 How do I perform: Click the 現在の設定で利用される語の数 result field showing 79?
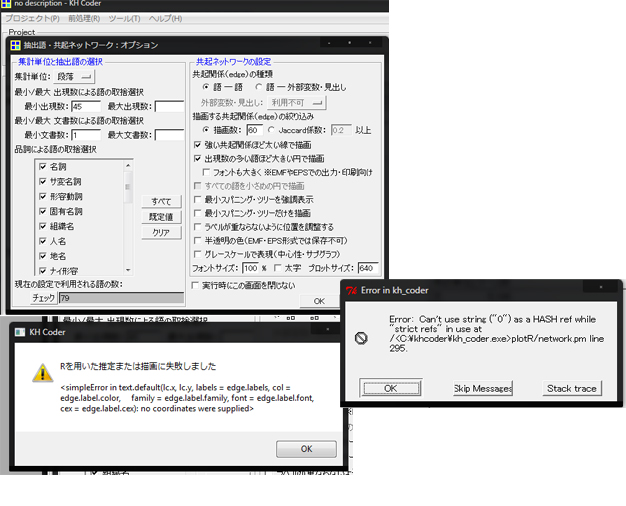tap(121, 298)
